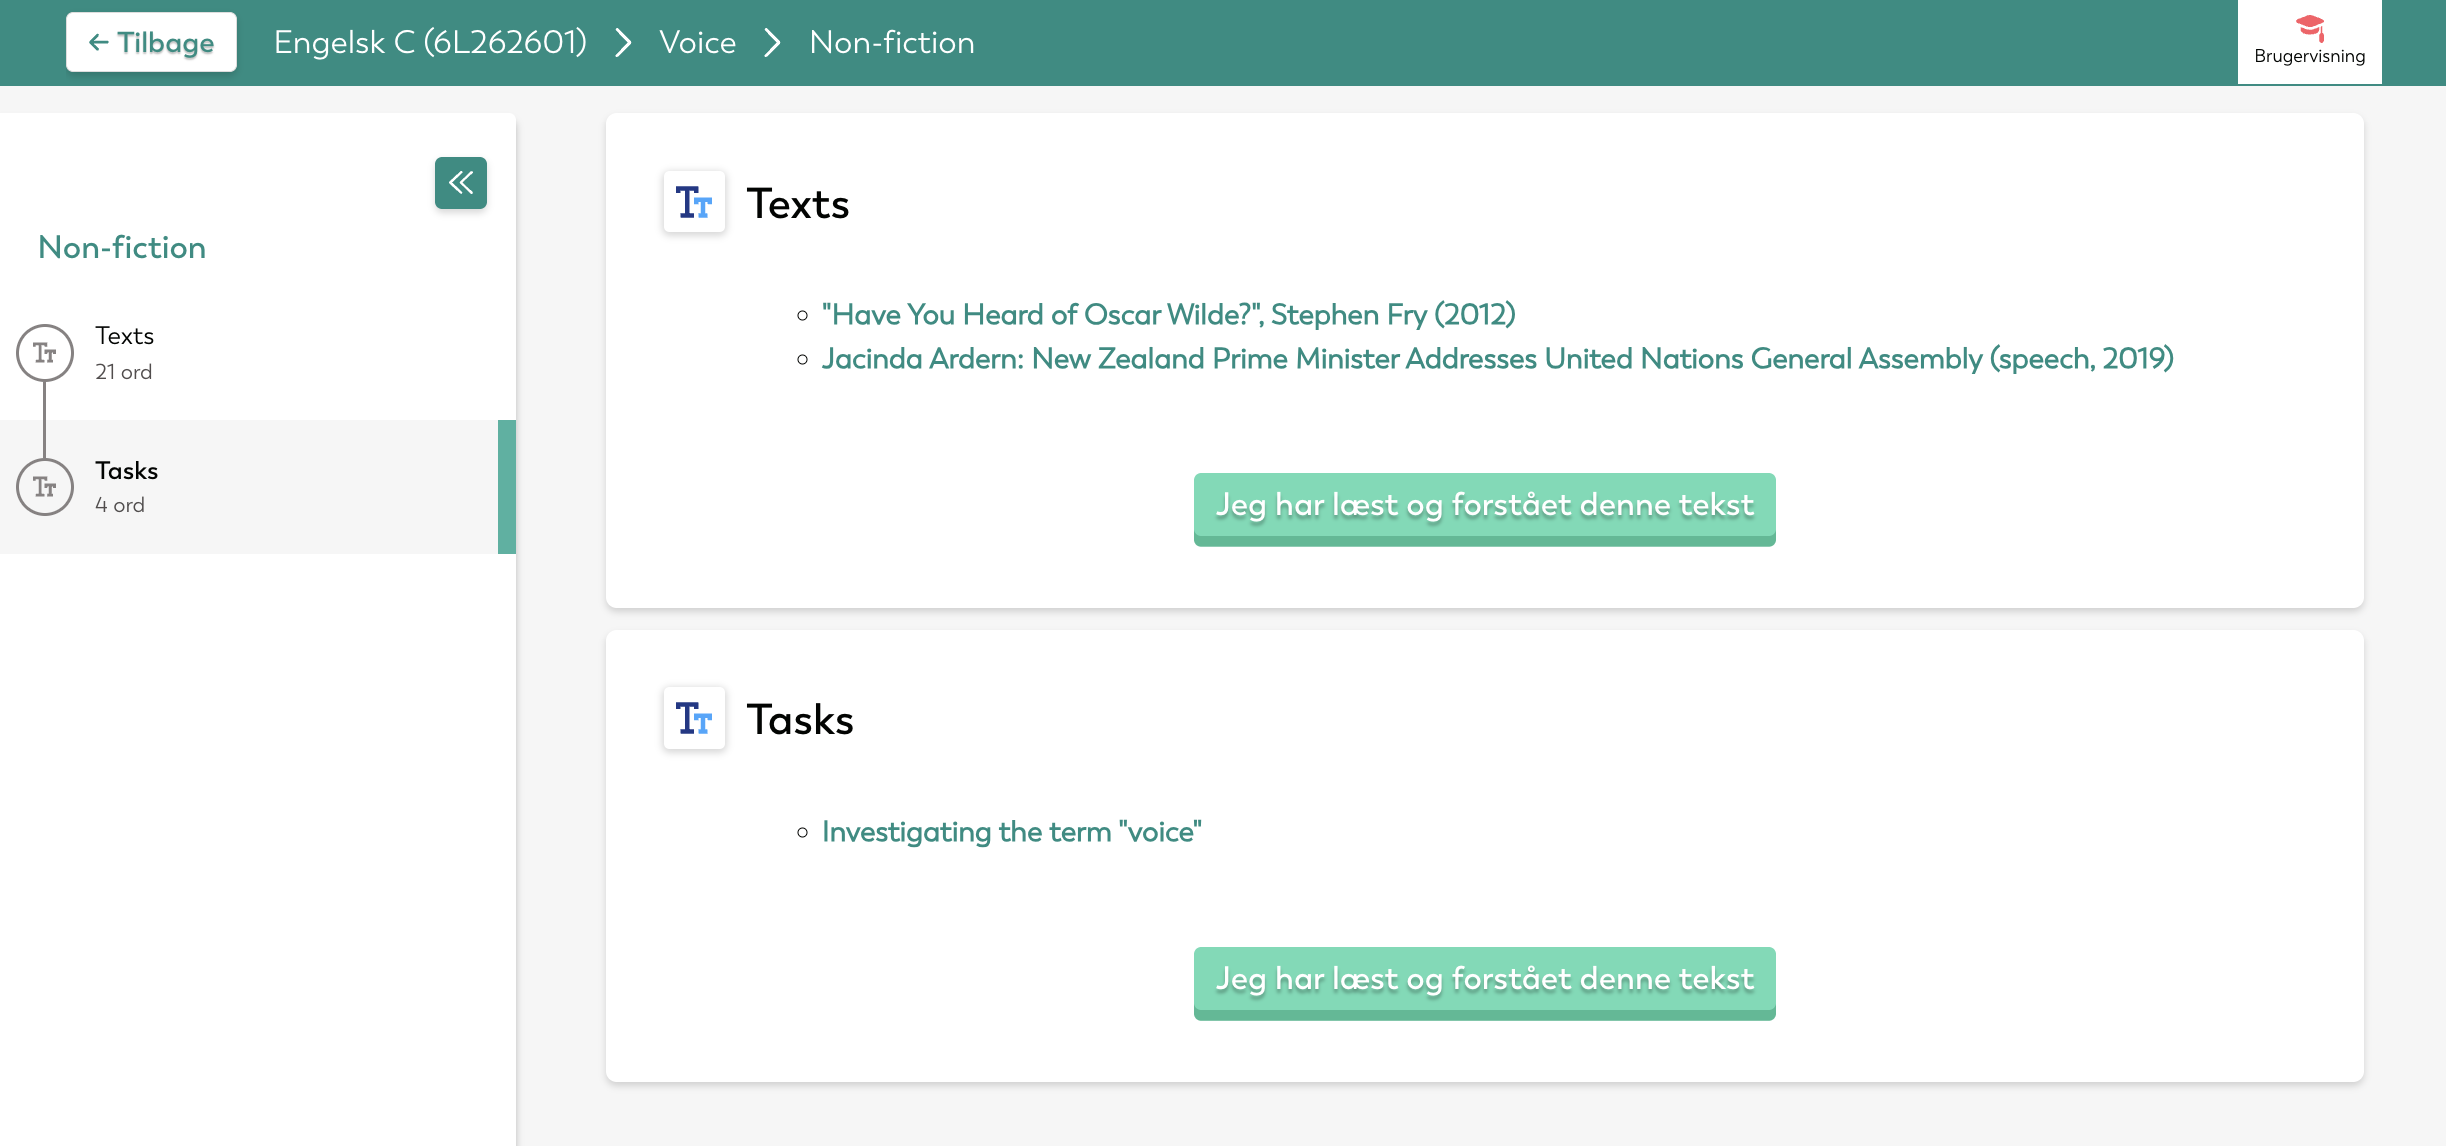Click the Tilbage back button

(x=152, y=42)
